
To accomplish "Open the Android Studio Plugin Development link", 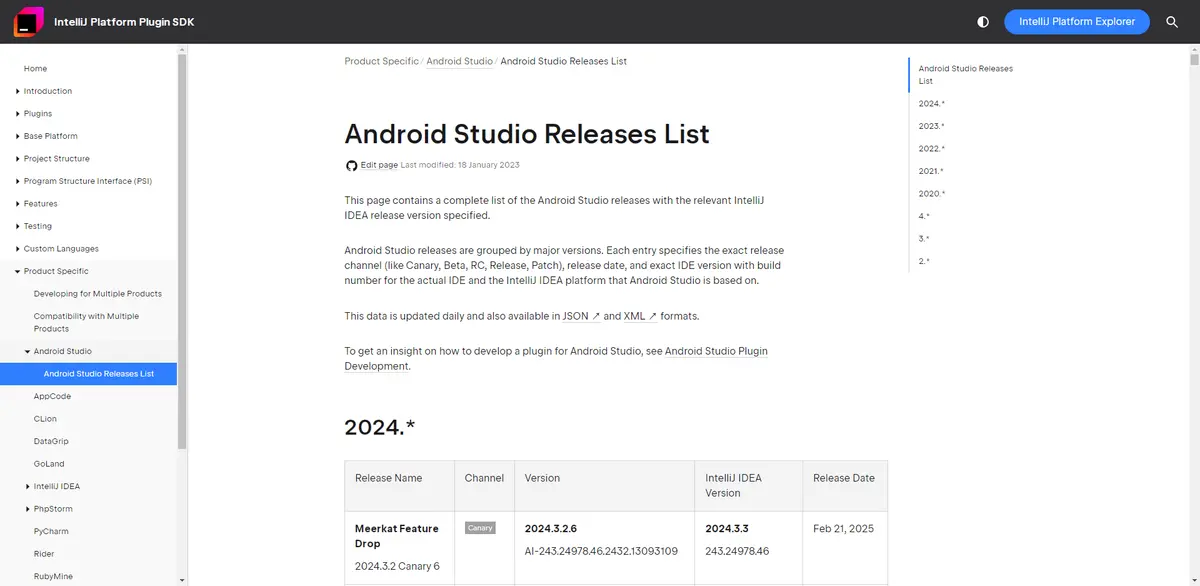I will click(715, 350).
